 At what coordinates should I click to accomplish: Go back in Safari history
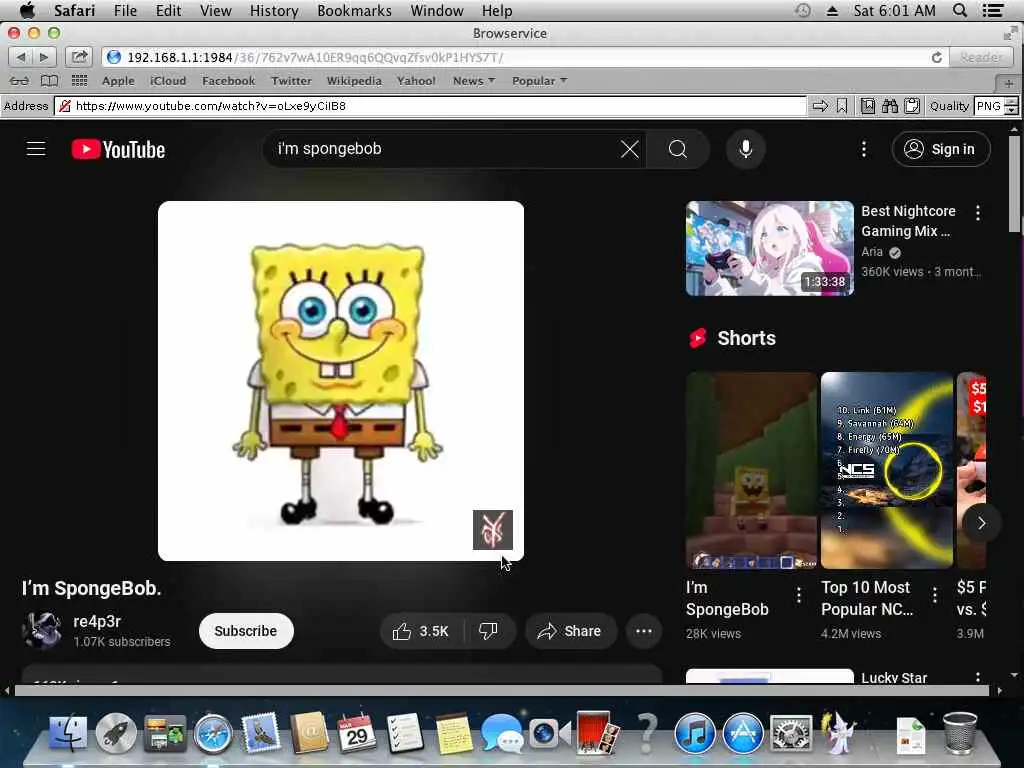20,57
